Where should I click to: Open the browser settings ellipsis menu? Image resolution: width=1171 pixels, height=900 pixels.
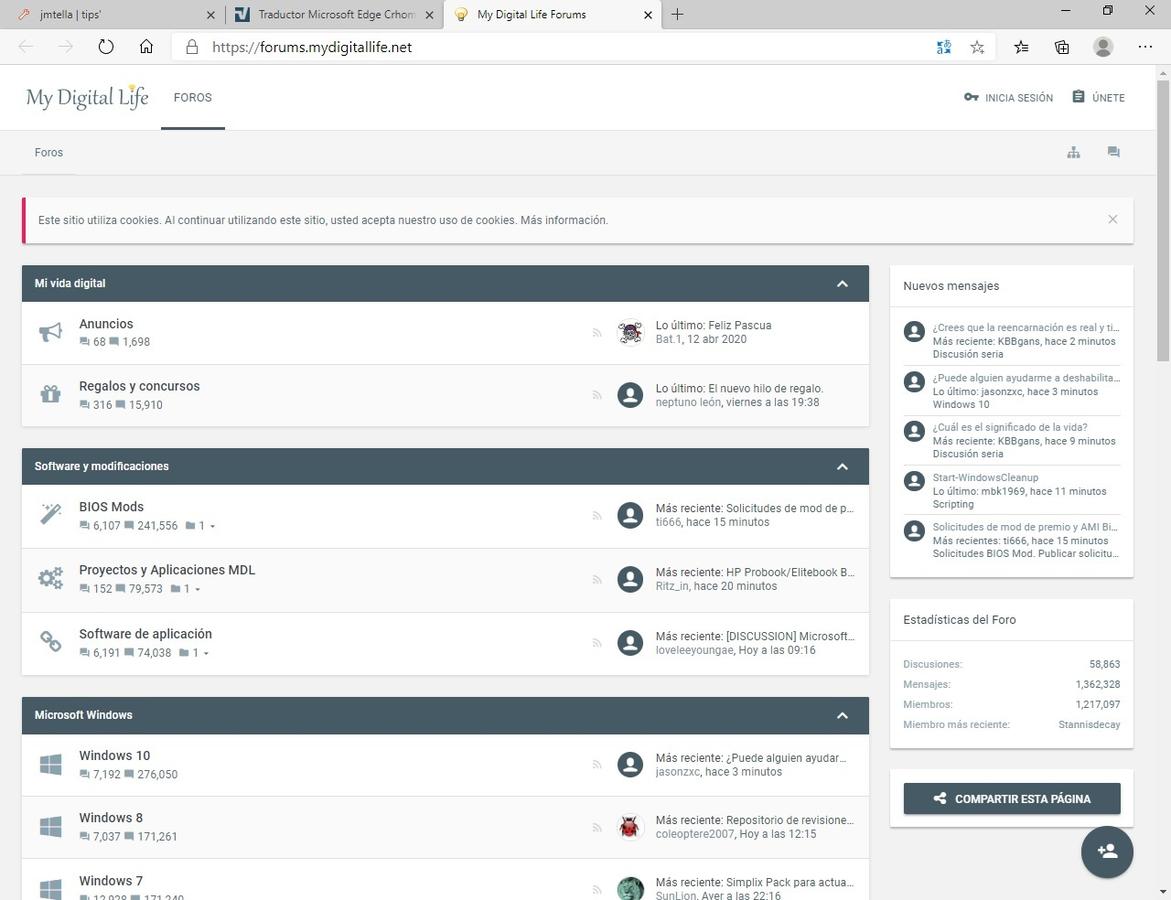click(1145, 47)
